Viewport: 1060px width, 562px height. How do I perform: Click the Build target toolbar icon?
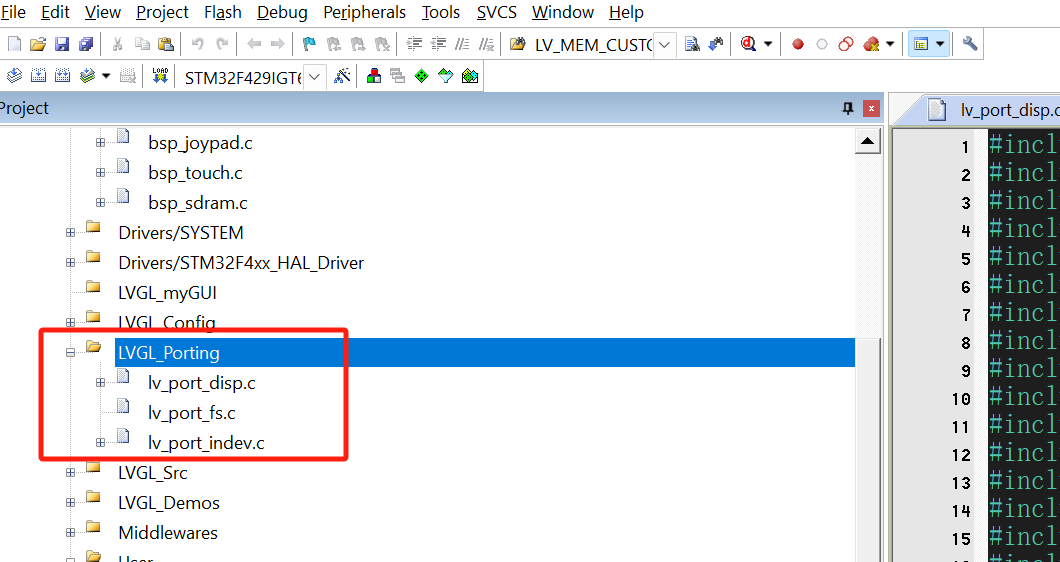pyautogui.click(x=38, y=76)
